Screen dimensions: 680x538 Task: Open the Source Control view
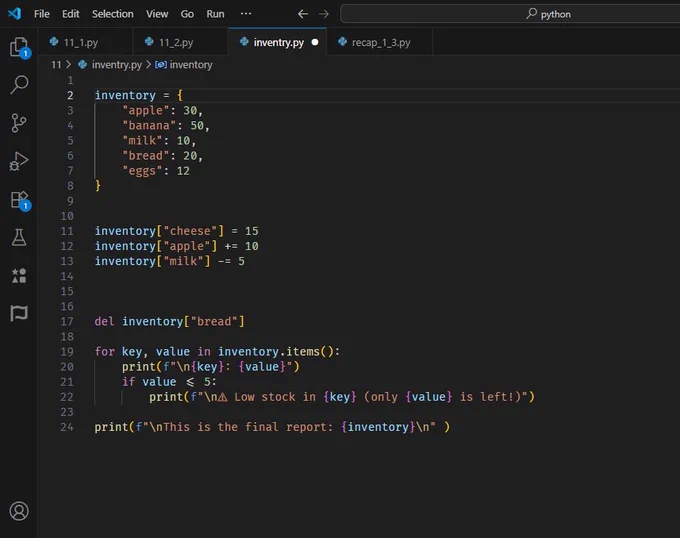coord(18,123)
